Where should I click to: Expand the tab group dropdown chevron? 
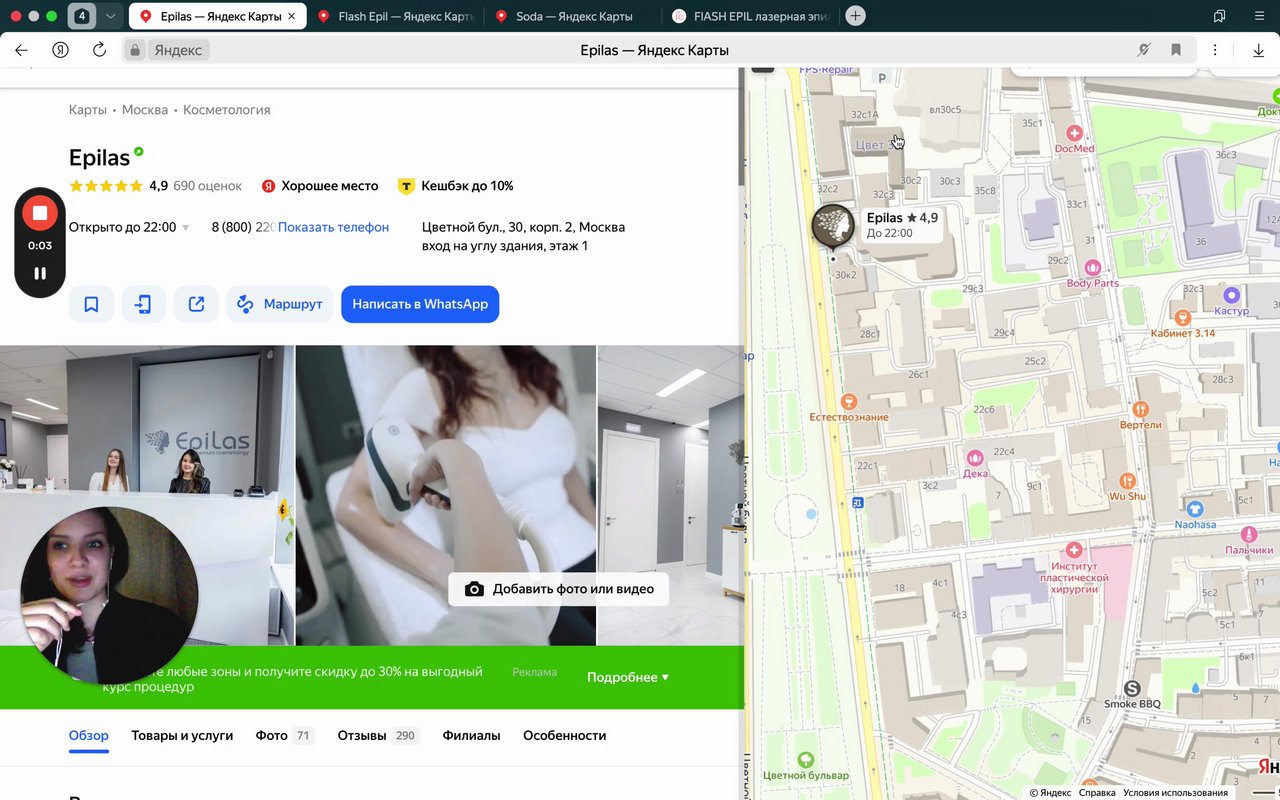(110, 16)
